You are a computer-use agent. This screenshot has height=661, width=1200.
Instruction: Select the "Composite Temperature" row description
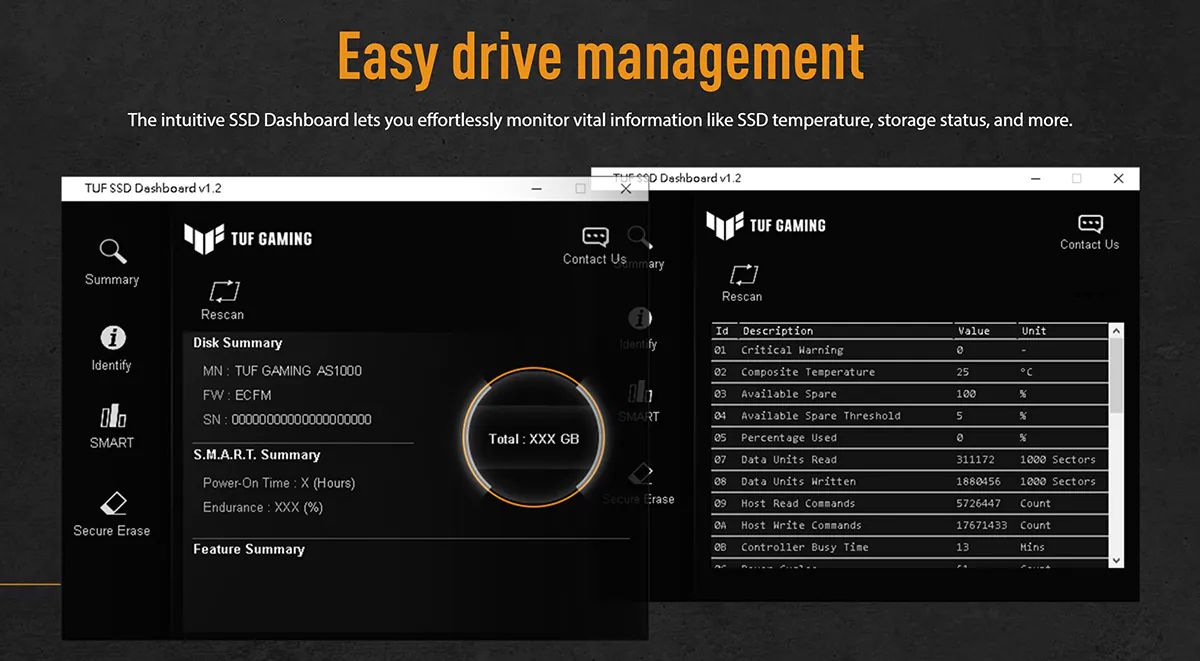point(808,372)
